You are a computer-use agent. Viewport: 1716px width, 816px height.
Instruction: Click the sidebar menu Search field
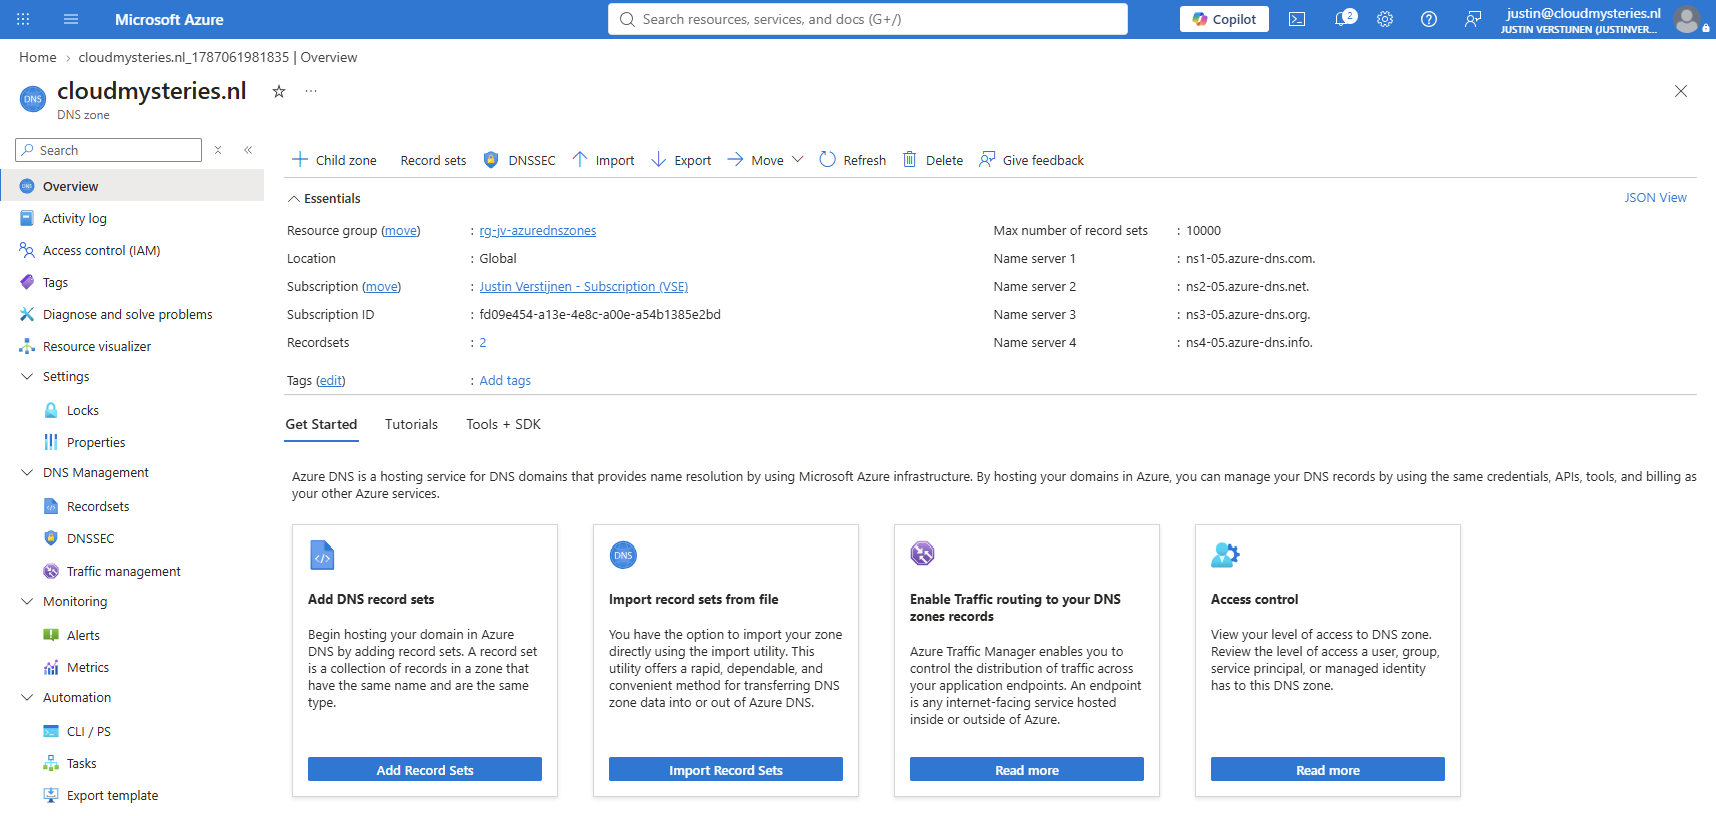pyautogui.click(x=109, y=150)
